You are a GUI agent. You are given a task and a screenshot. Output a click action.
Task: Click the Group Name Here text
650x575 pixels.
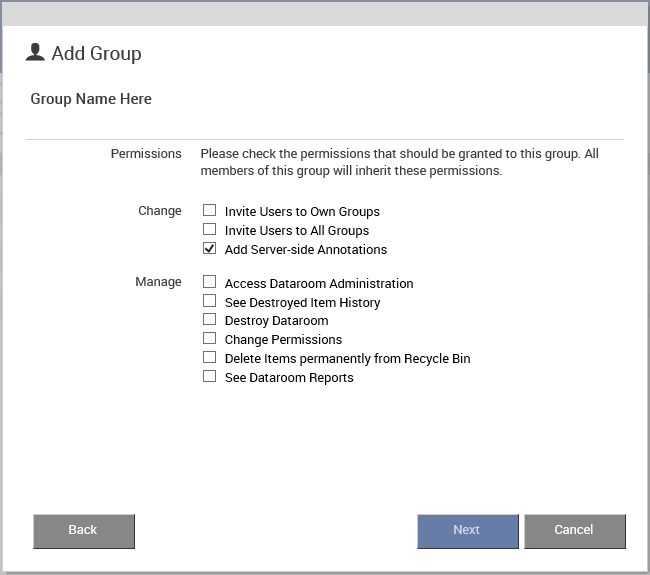(91, 99)
